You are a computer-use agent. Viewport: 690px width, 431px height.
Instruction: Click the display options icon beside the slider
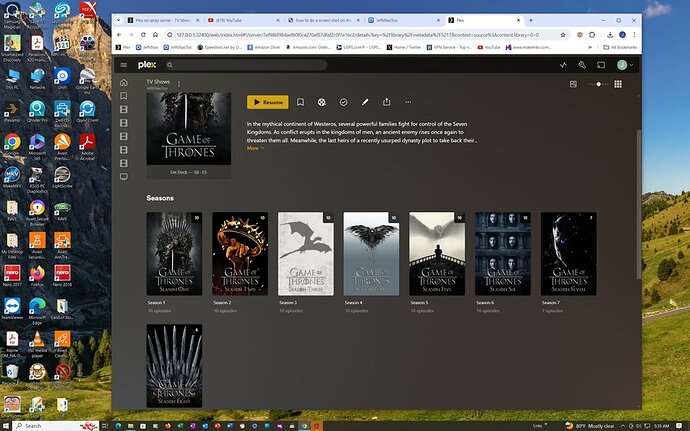pos(573,84)
